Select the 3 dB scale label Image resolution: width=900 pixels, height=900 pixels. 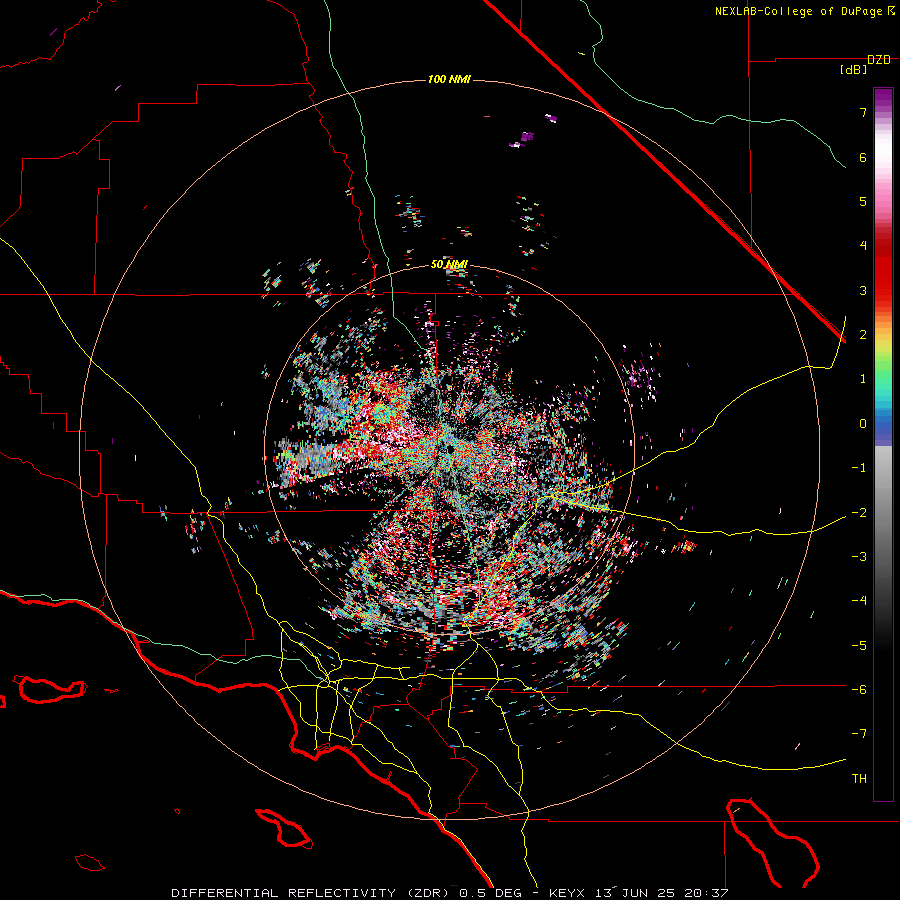863,290
